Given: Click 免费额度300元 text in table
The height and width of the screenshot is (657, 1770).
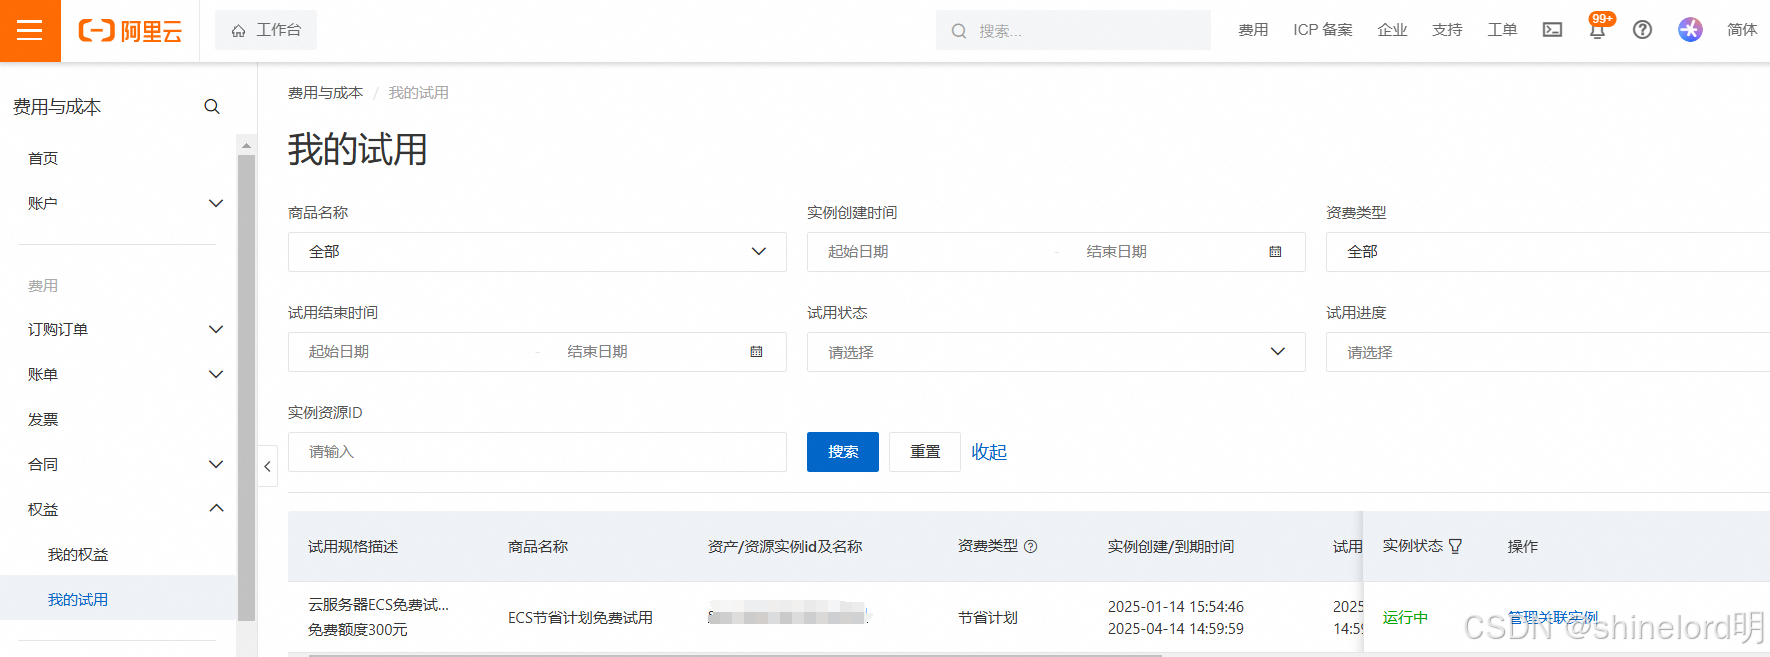Looking at the screenshot, I should (358, 630).
